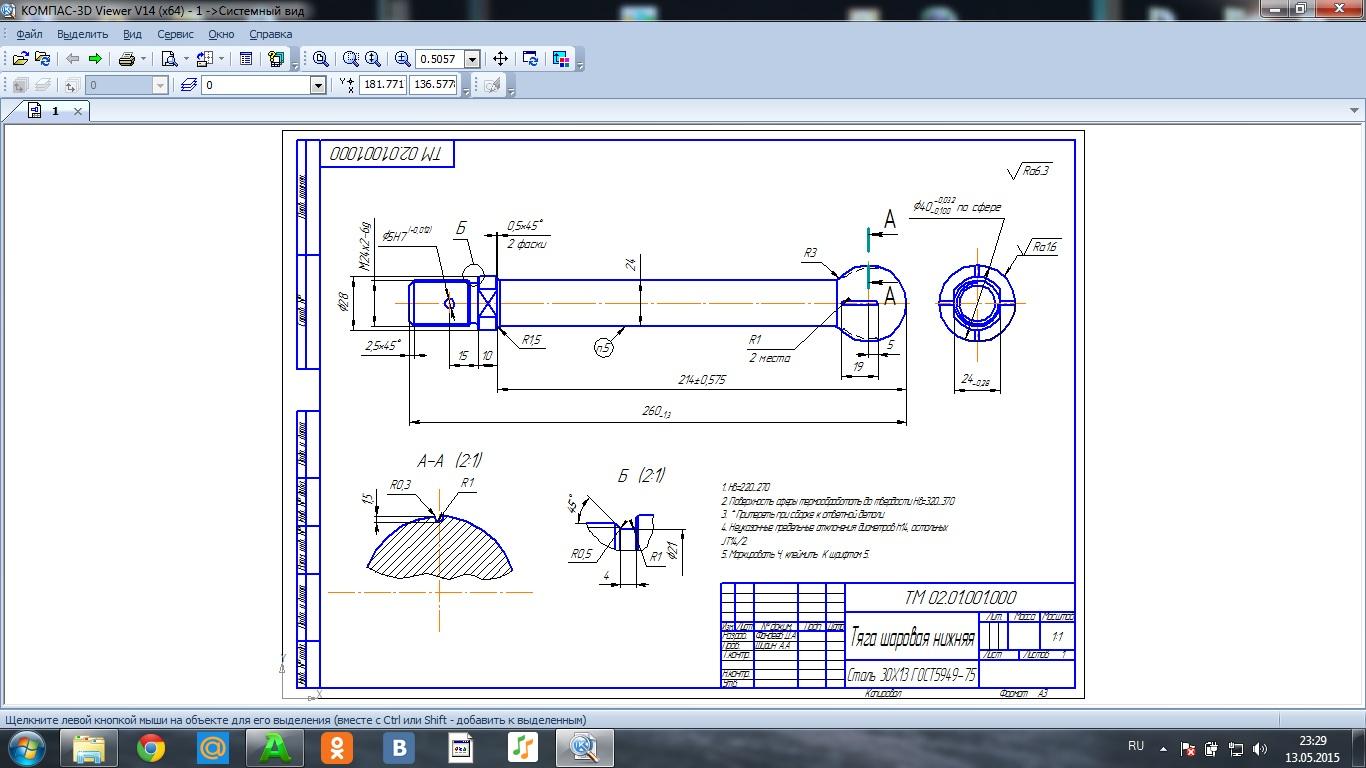Click the Open document folder icon
This screenshot has width=1366, height=768.
19,59
